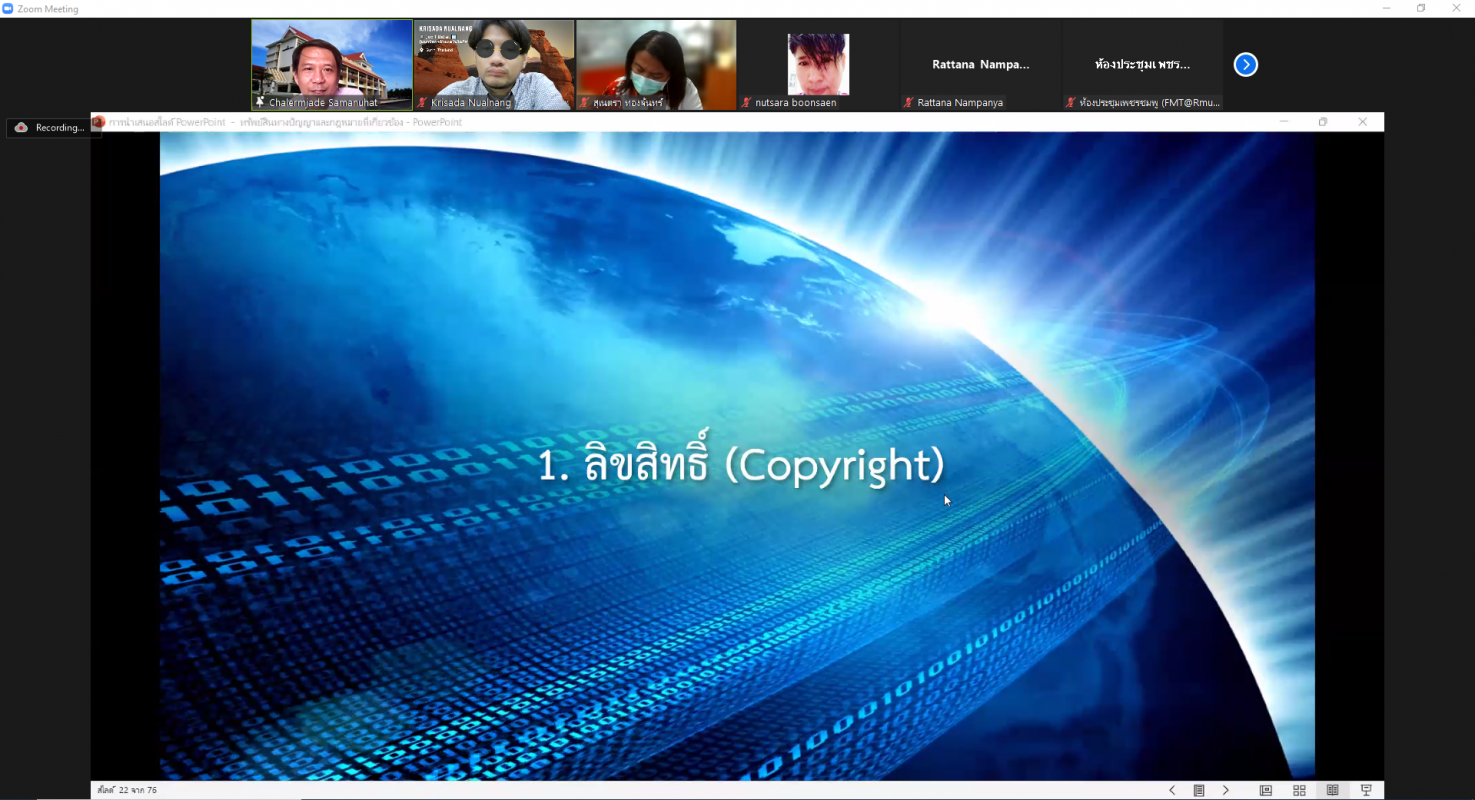Start Slide Show from status bar
The width and height of the screenshot is (1475, 800).
[1366, 791]
